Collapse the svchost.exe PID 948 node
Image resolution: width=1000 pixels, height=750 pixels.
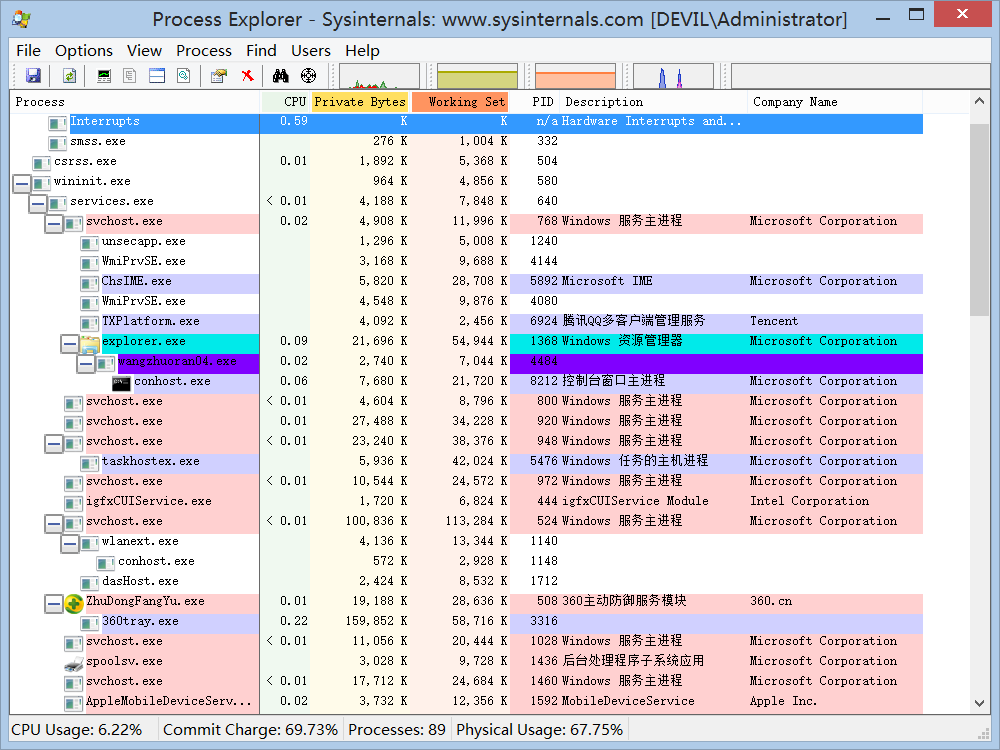point(54,444)
